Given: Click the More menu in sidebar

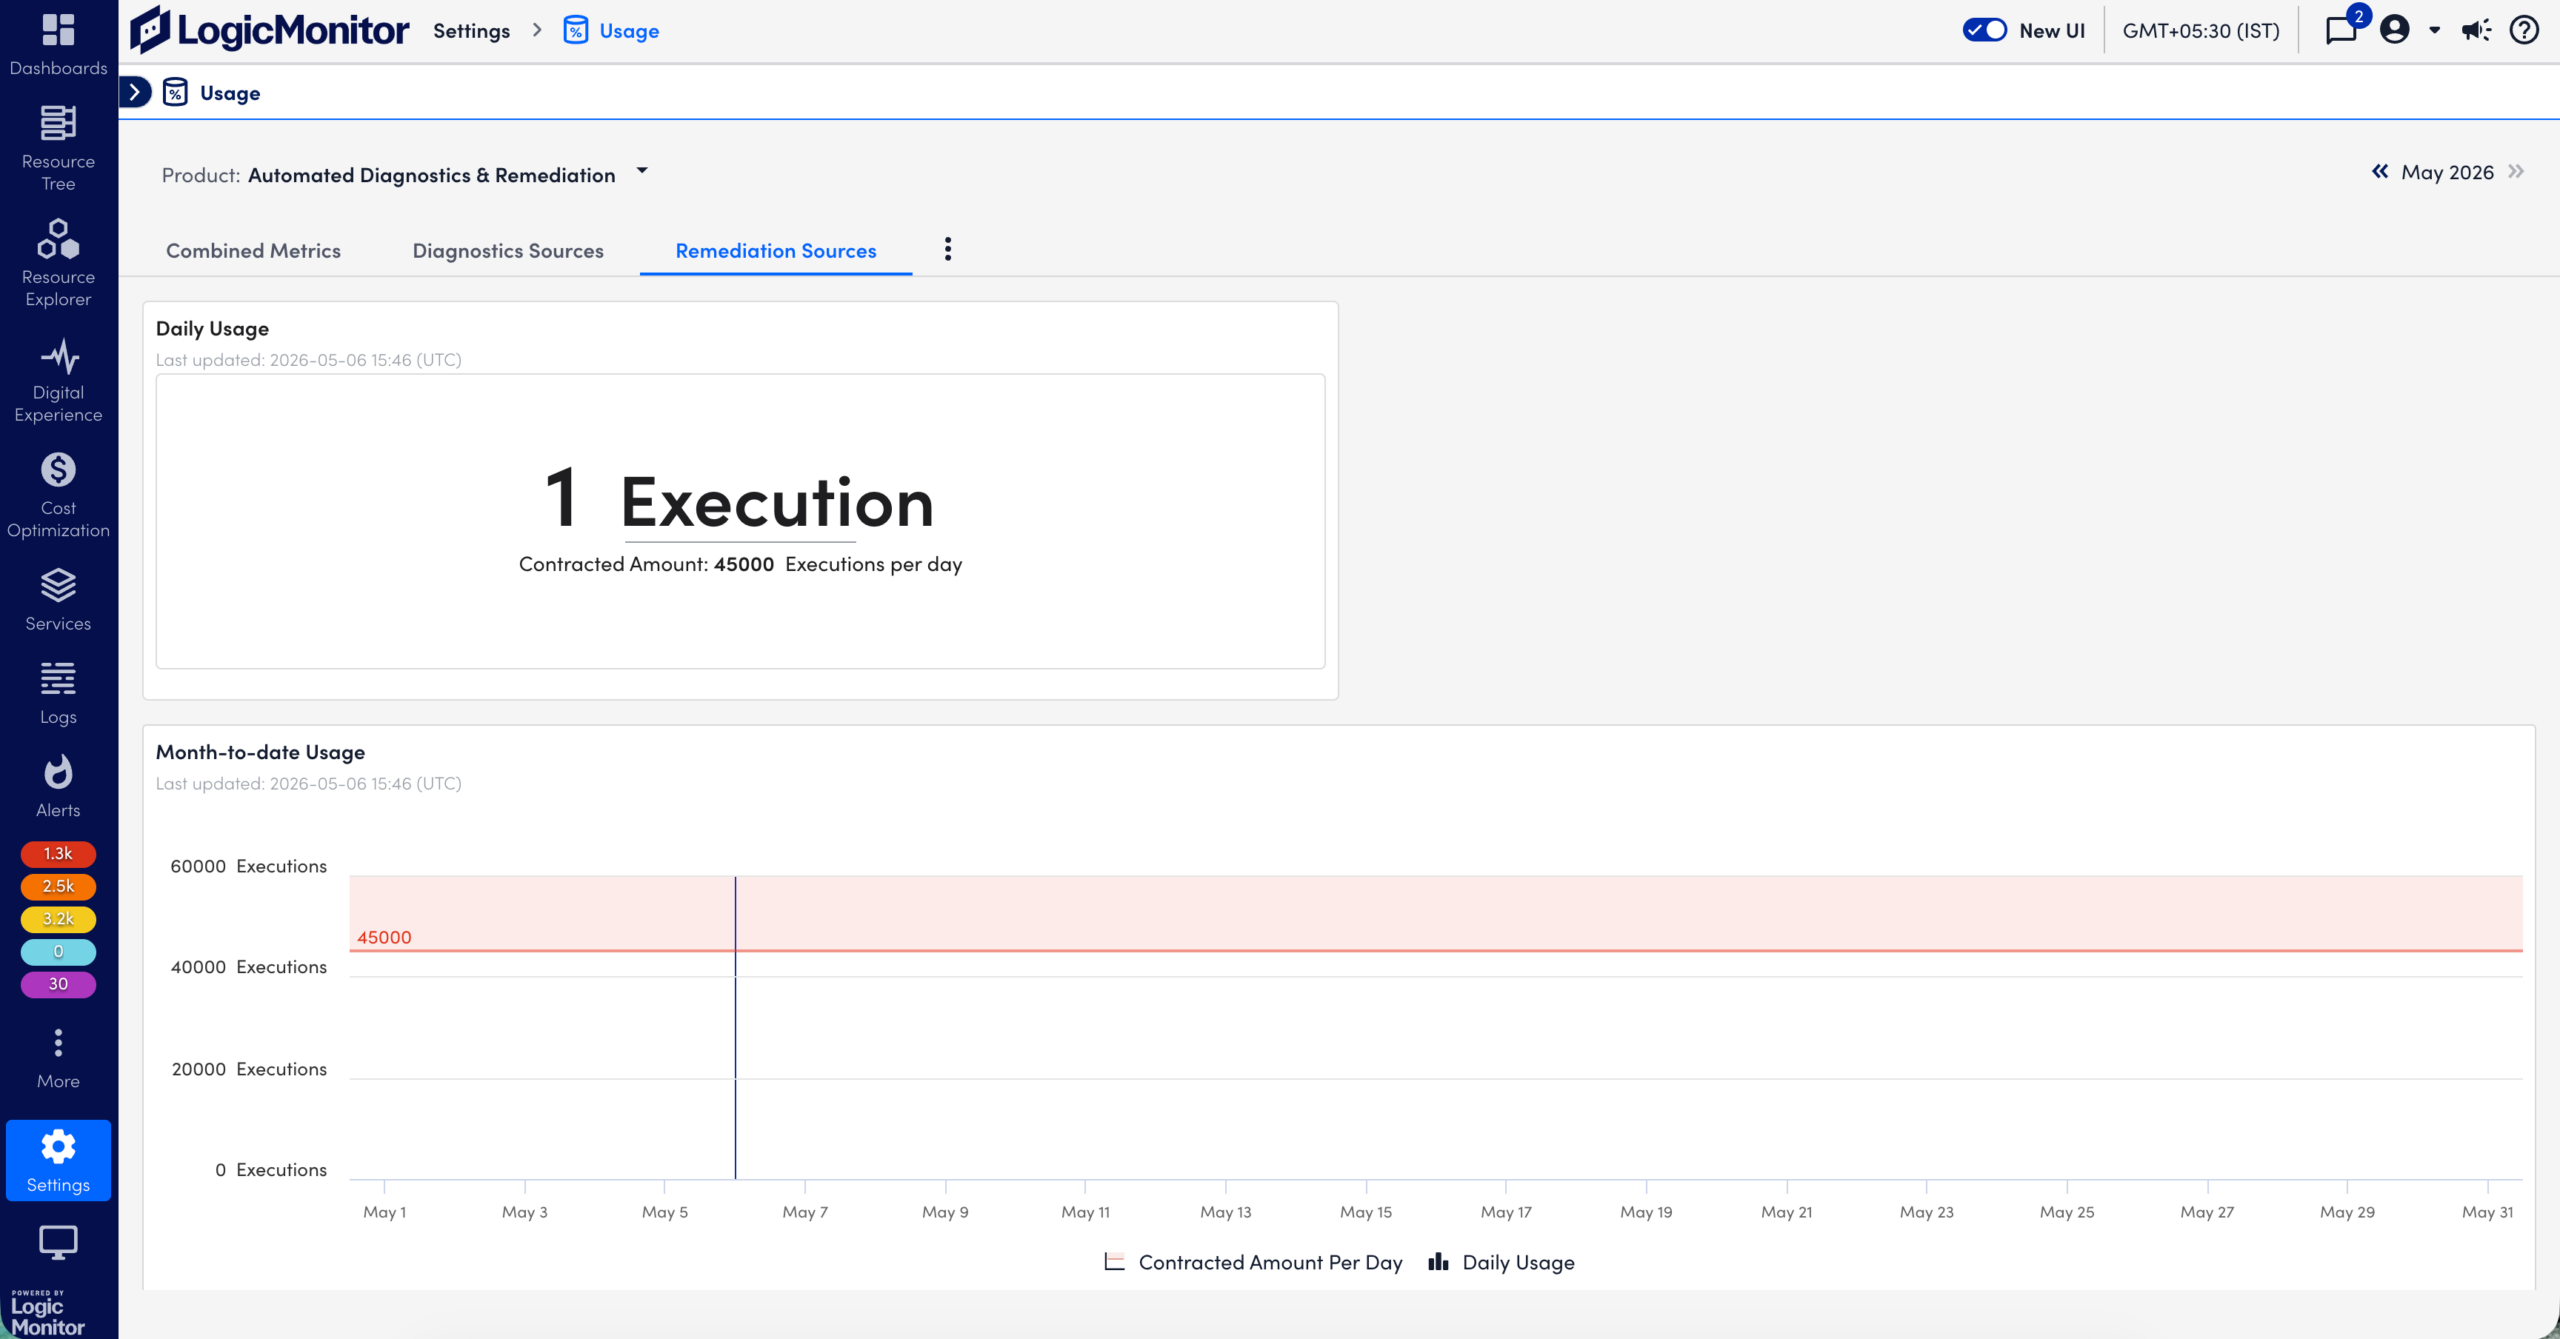Looking at the screenshot, I should (x=58, y=1059).
